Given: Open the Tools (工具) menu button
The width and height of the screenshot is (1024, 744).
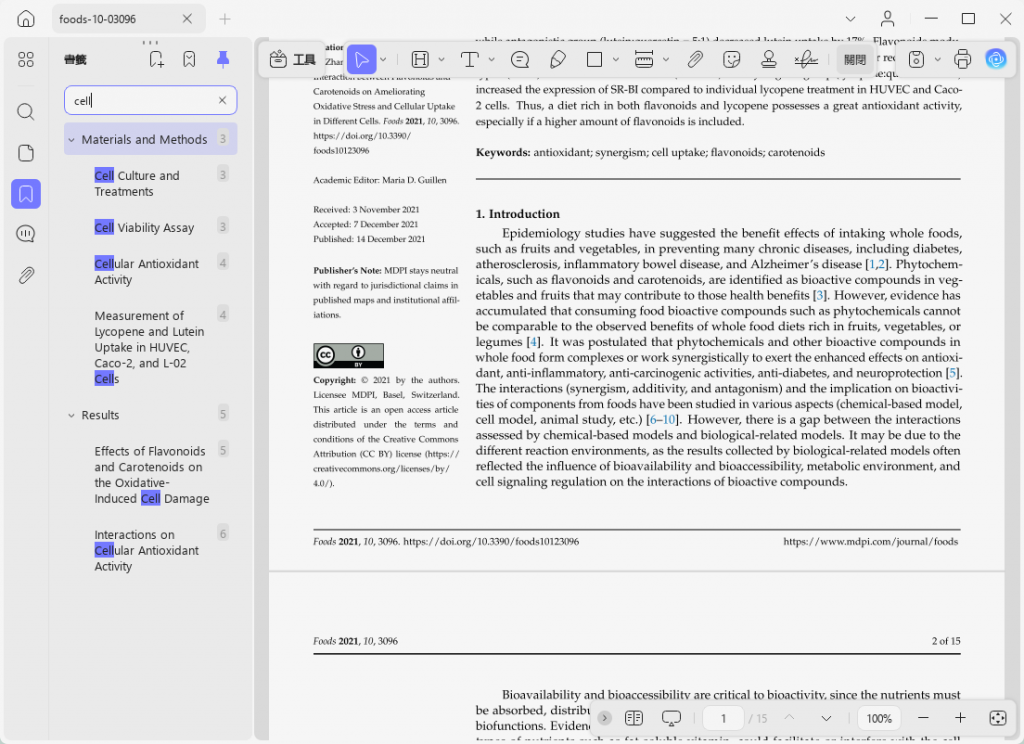Looking at the screenshot, I should pos(292,59).
